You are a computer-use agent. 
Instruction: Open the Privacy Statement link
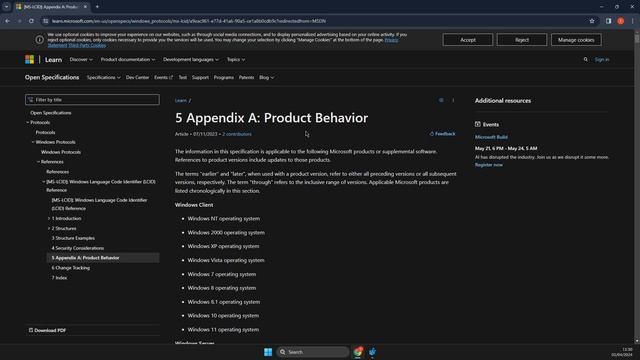coord(391,40)
